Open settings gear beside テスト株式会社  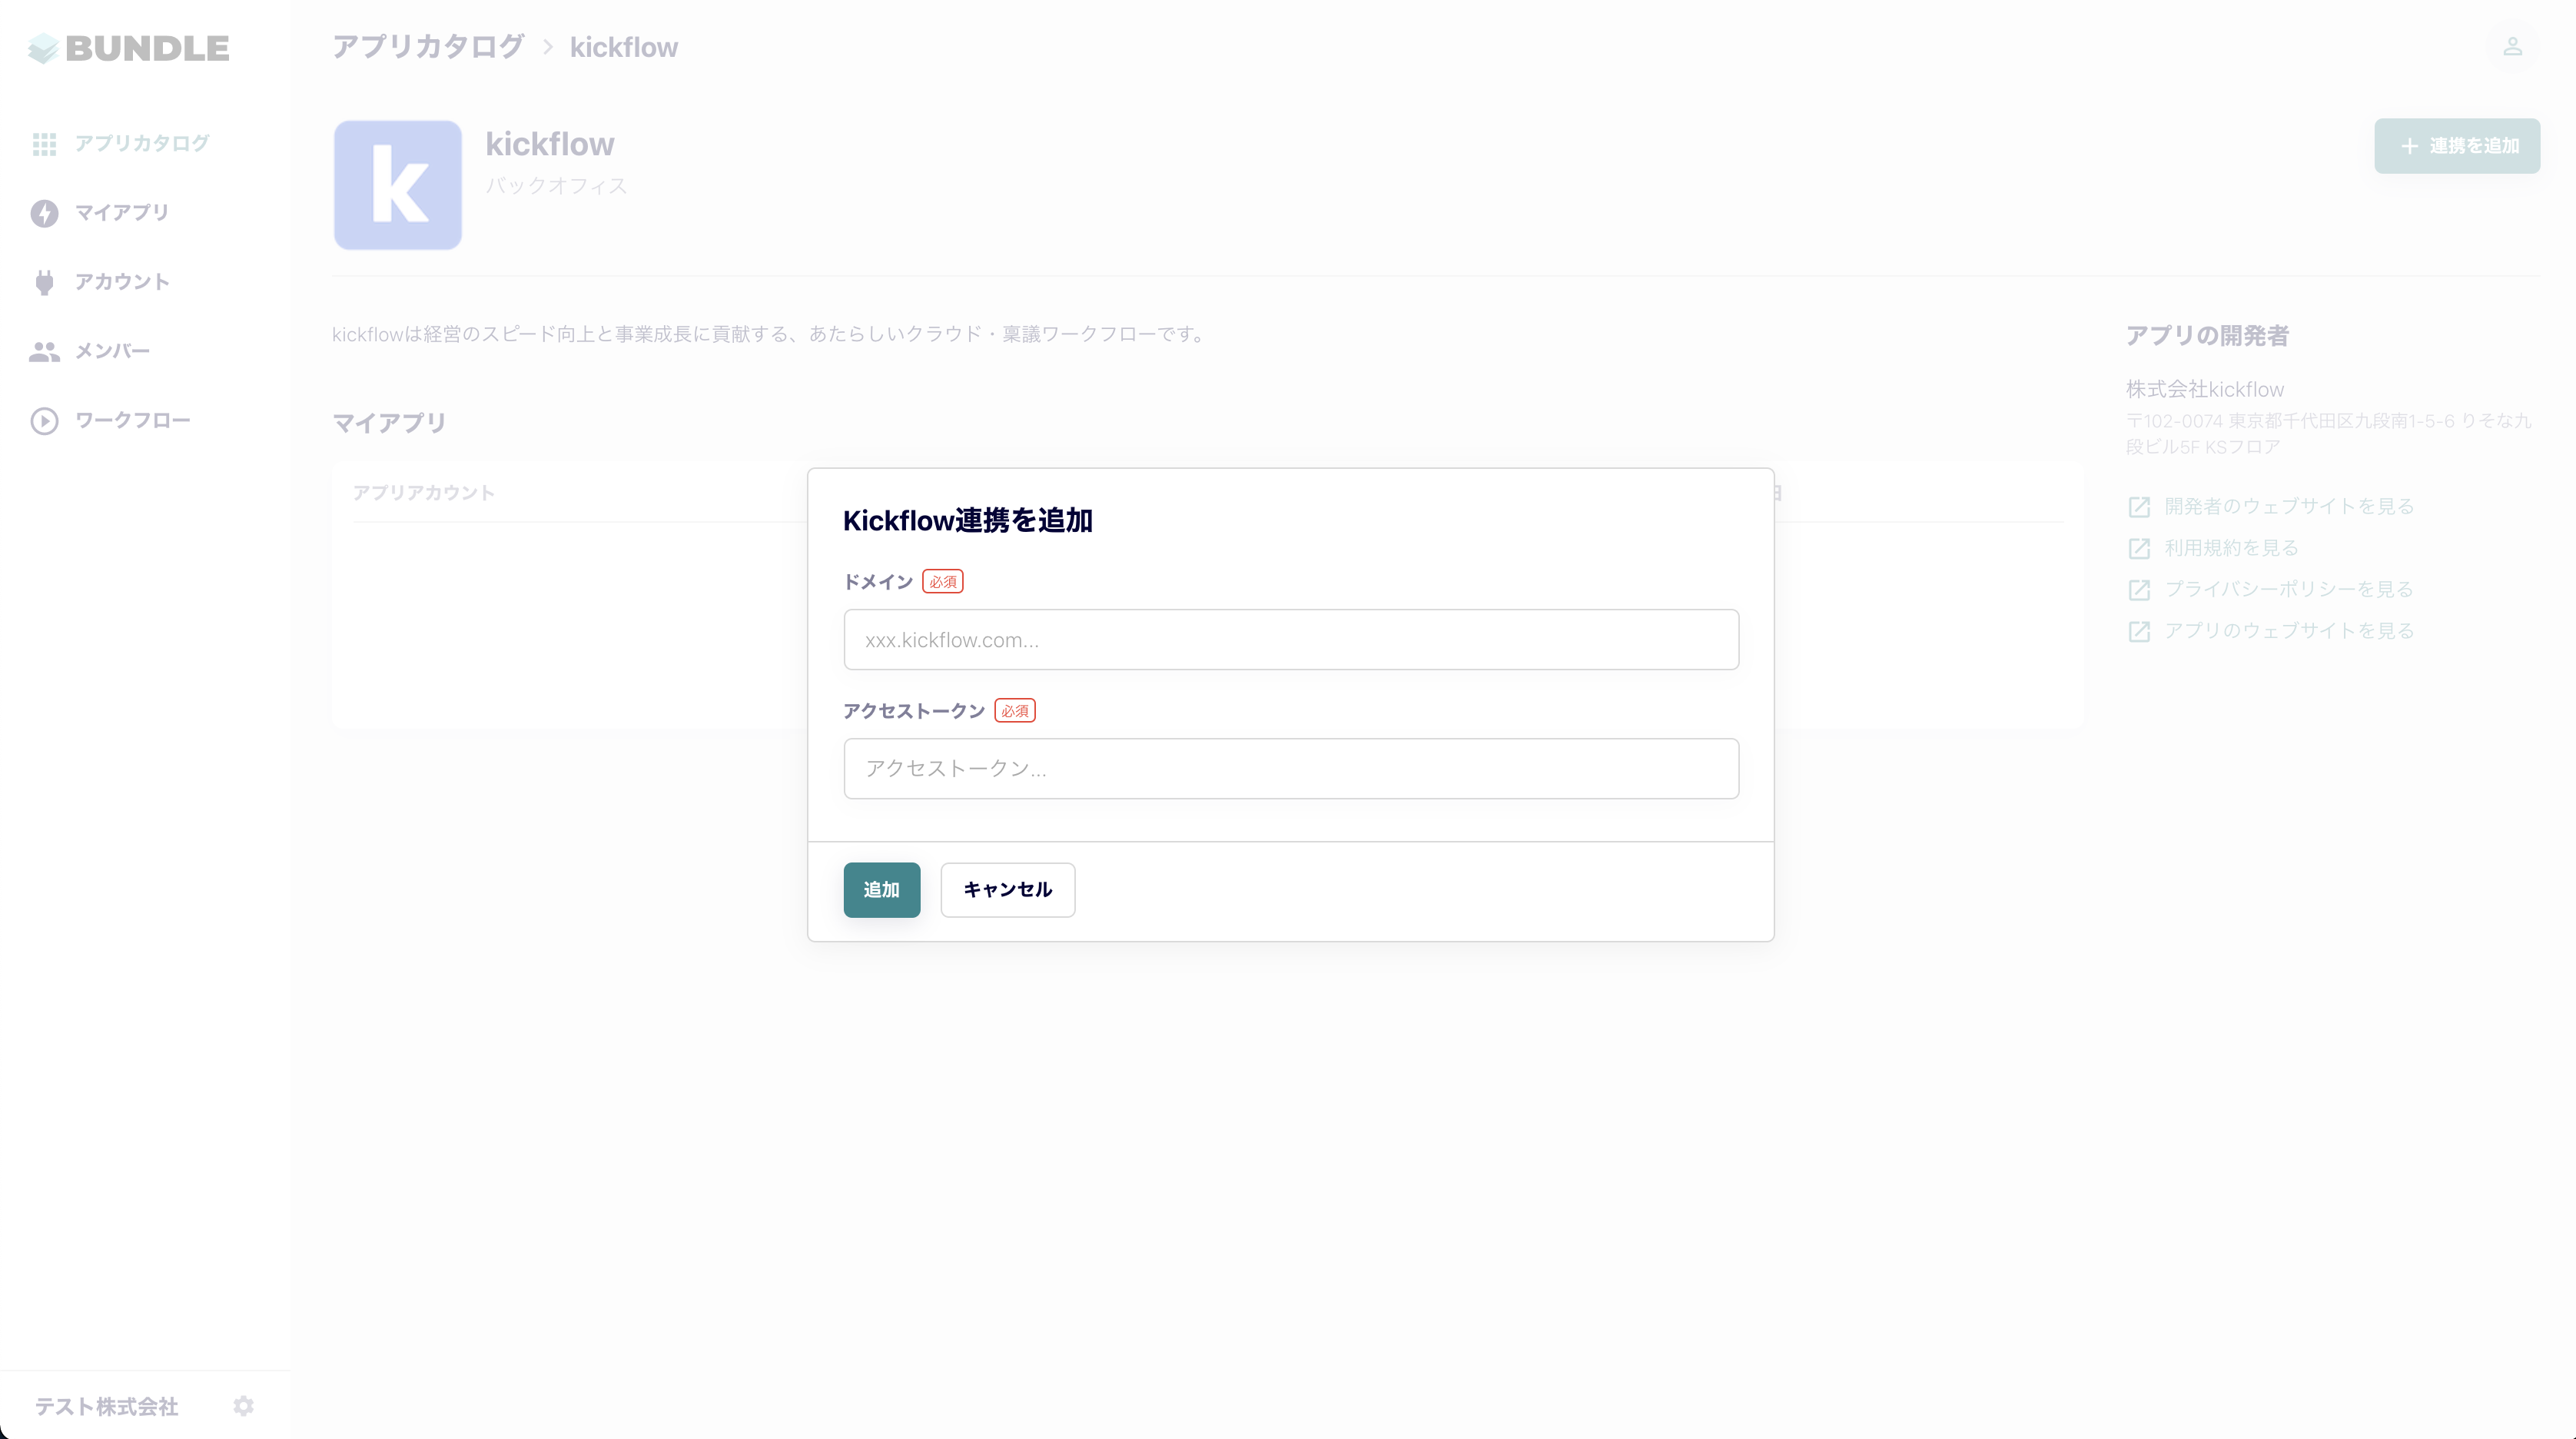point(243,1406)
